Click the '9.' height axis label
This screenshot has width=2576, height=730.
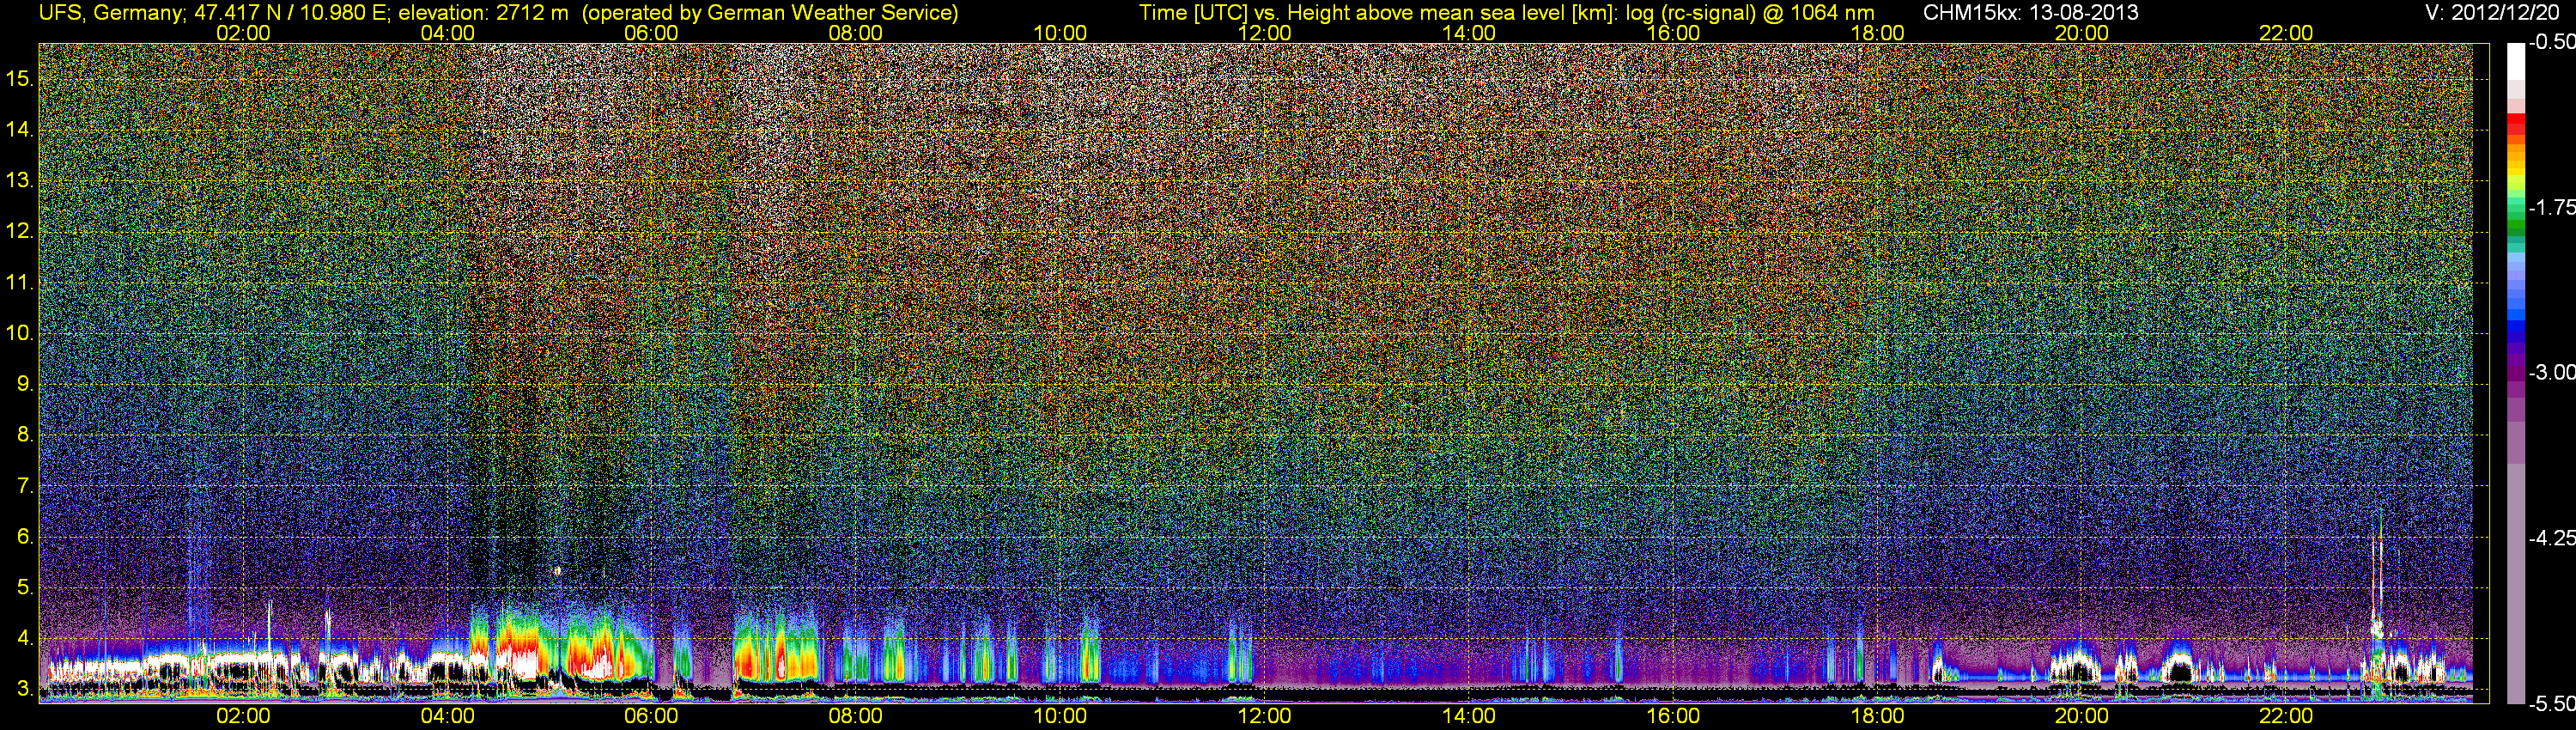(x=24, y=384)
